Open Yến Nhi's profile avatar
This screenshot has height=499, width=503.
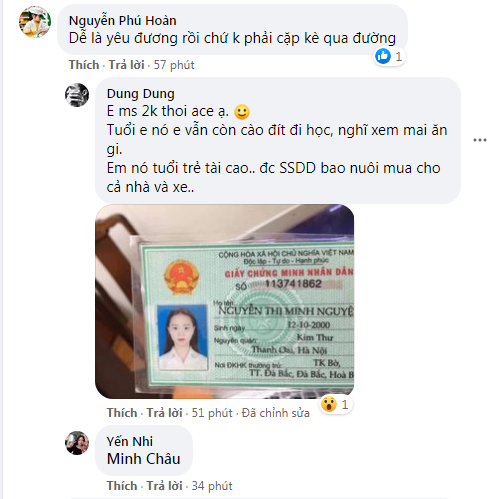(77, 443)
